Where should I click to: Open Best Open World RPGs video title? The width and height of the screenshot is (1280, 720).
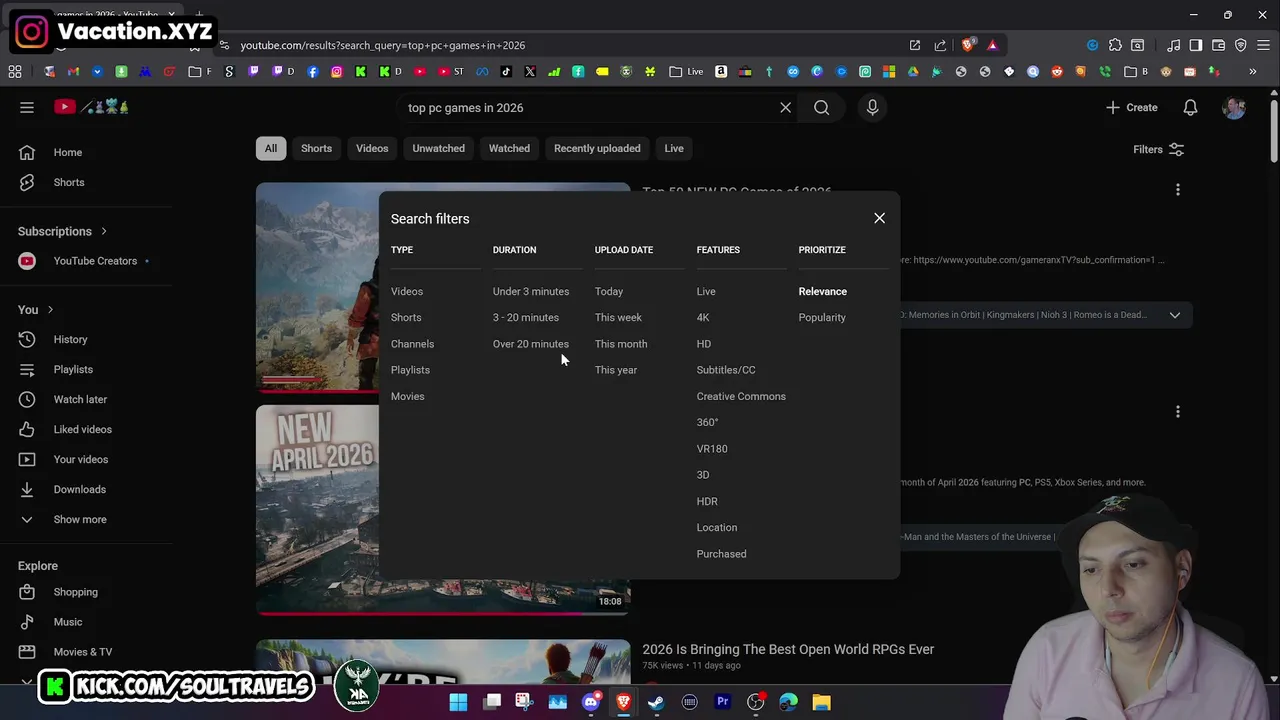tap(788, 649)
